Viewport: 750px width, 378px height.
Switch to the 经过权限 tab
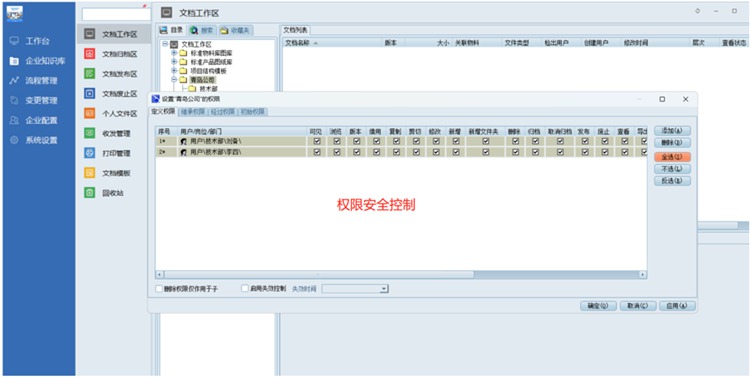click(x=223, y=112)
